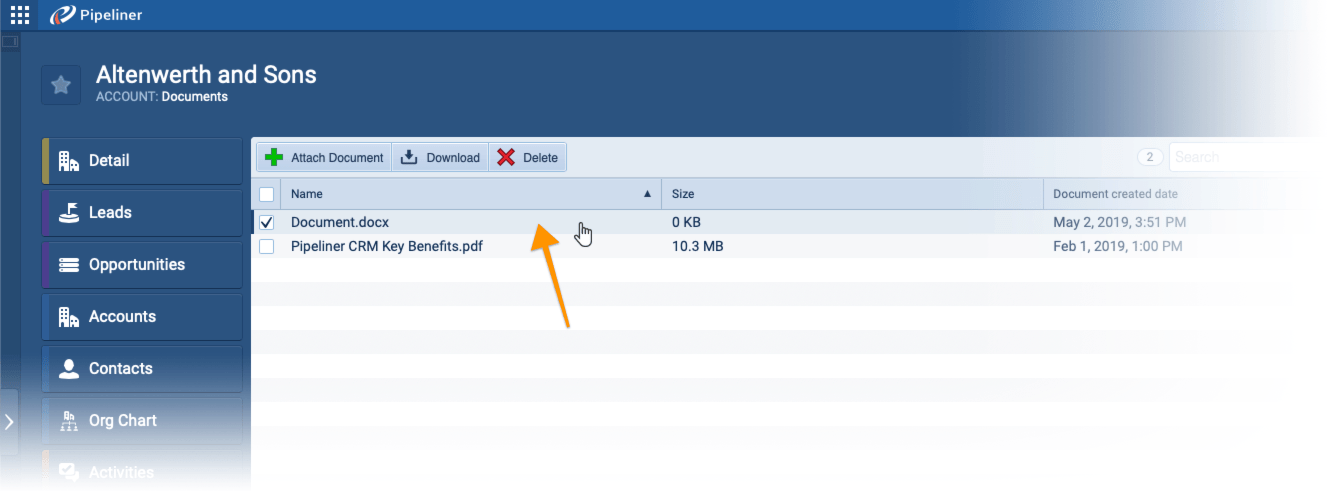Uncheck the Document.docx checkbox

267,222
